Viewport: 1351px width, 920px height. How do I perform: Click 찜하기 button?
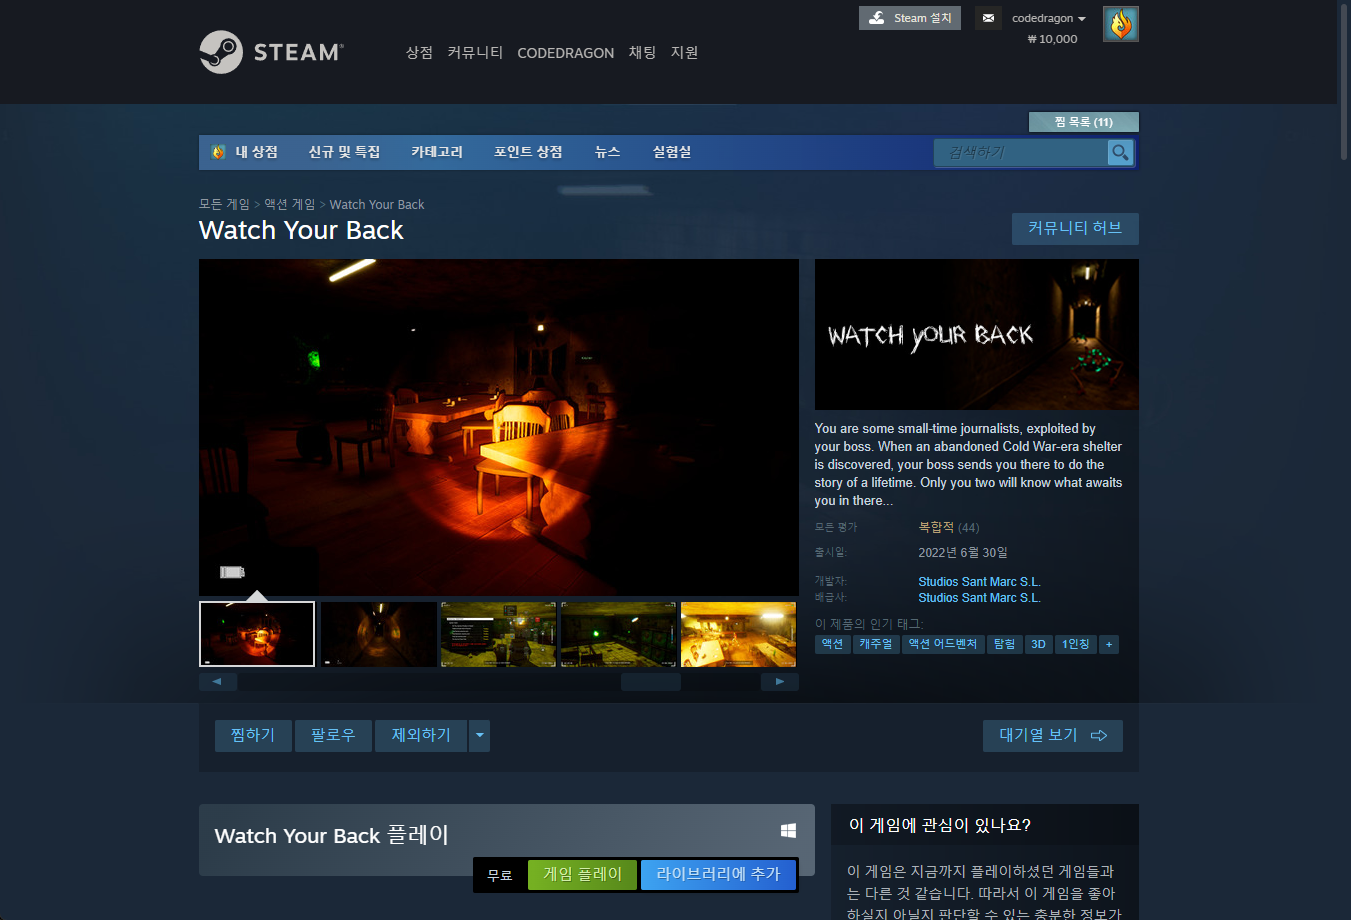point(253,735)
